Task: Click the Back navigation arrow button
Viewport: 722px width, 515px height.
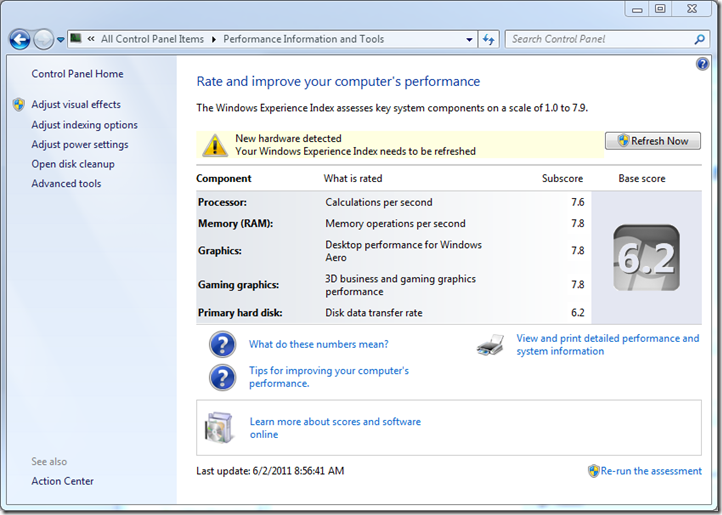Action: click(20, 39)
